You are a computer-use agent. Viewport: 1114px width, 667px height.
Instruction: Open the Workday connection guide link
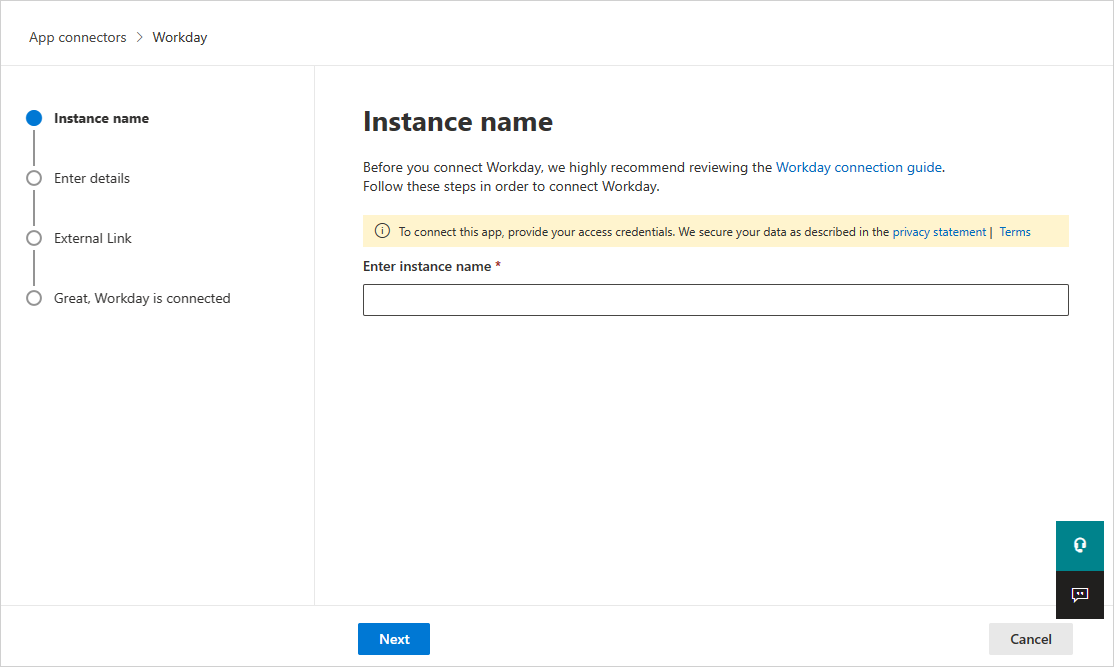858,167
